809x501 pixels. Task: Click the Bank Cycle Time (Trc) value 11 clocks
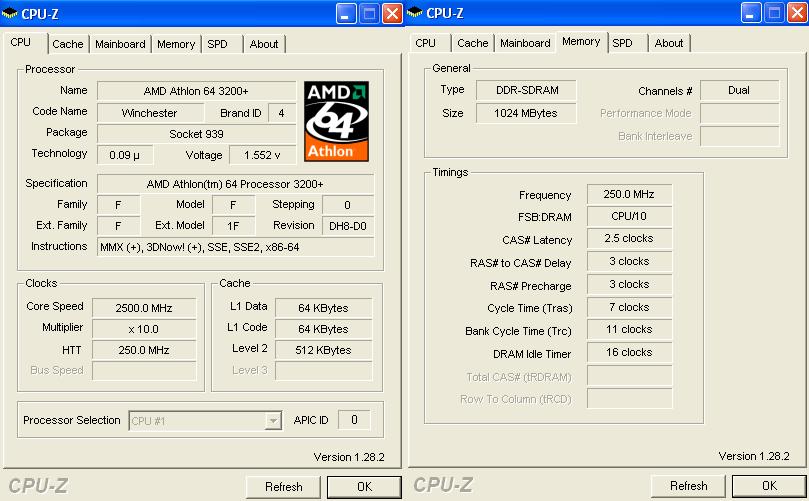coord(629,330)
